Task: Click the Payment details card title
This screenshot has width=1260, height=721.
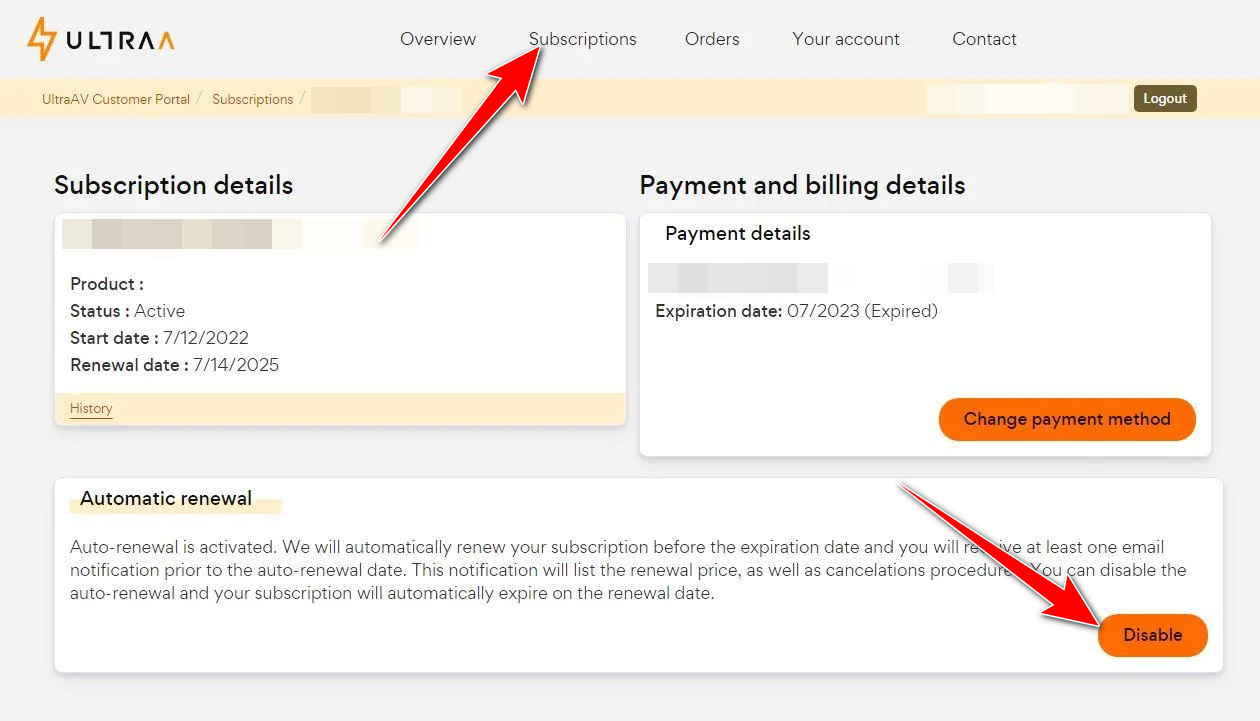Action: point(737,233)
